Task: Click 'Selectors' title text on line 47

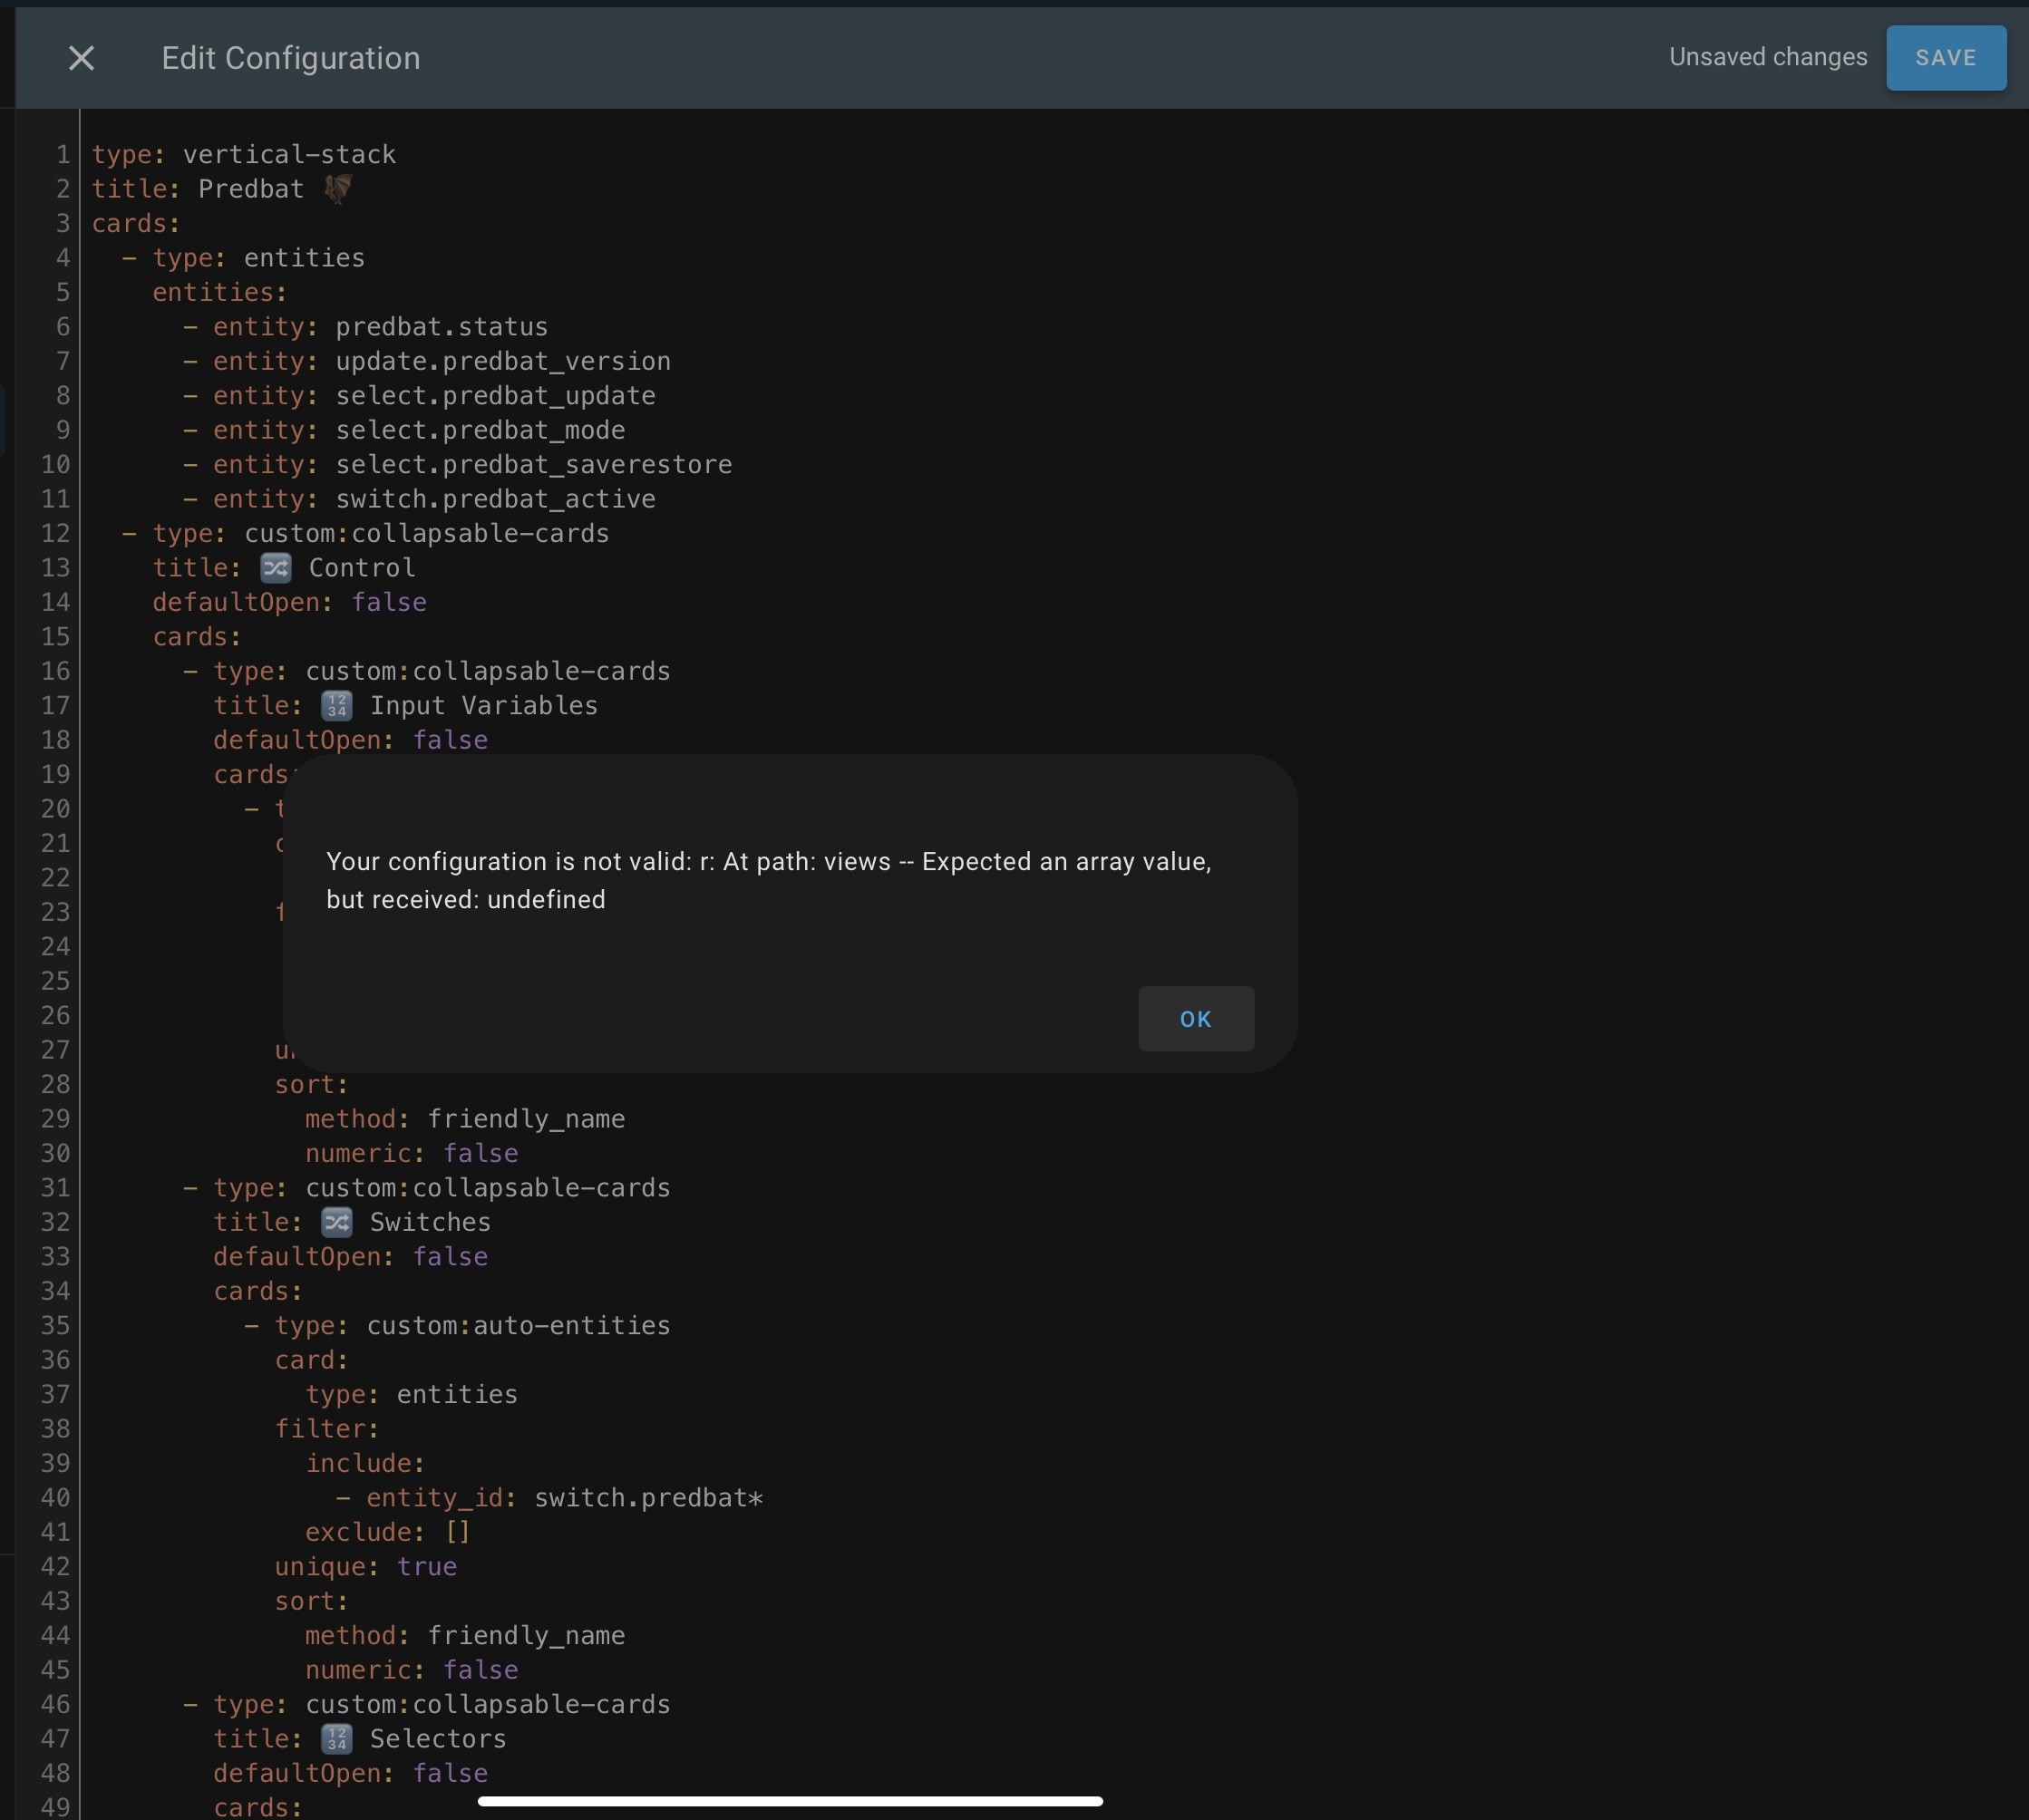Action: [438, 1739]
